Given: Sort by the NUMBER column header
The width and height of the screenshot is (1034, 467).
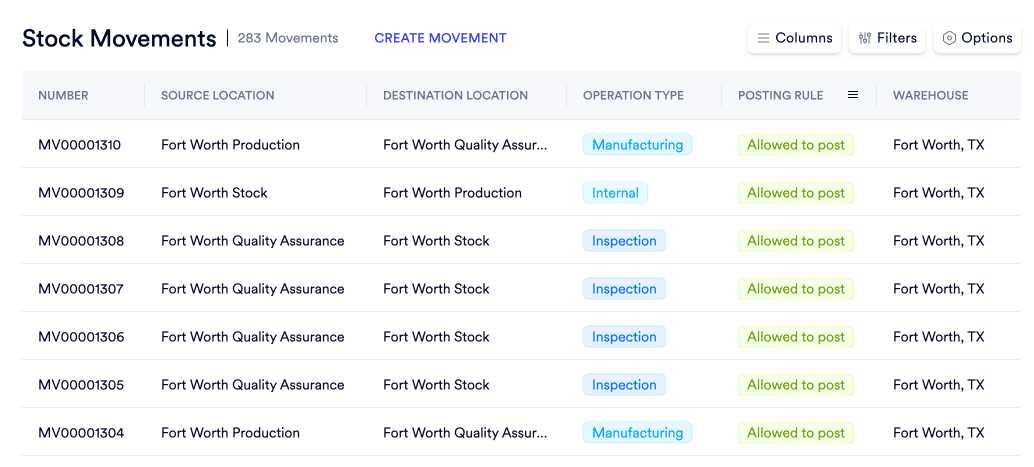Looking at the screenshot, I should click(63, 95).
